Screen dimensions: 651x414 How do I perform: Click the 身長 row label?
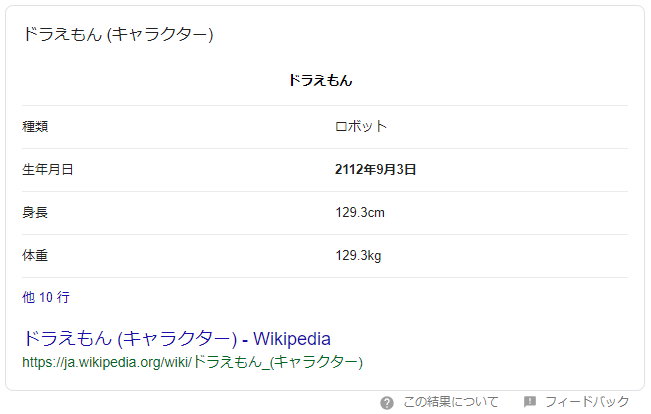(35, 213)
